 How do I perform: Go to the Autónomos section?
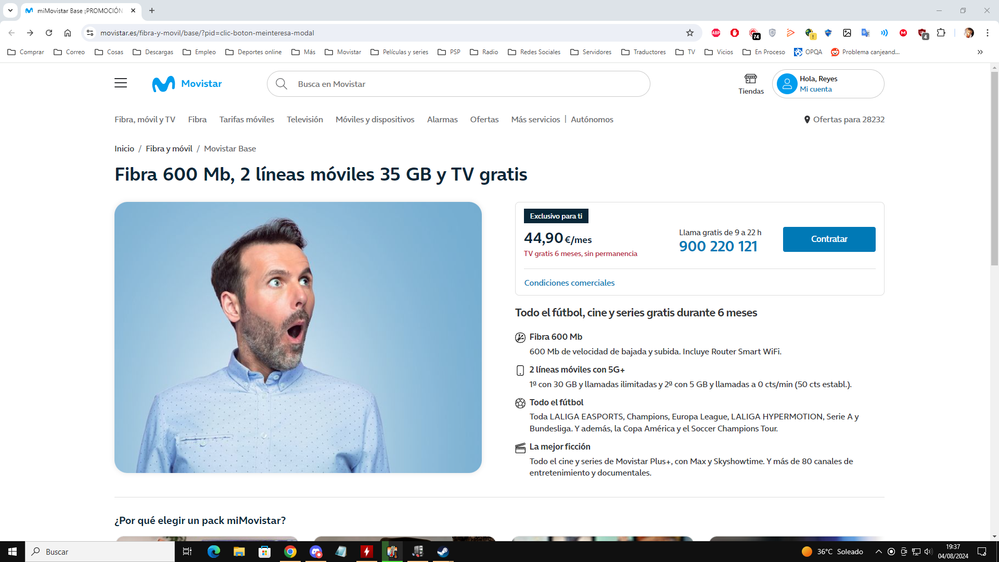pyautogui.click(x=592, y=119)
